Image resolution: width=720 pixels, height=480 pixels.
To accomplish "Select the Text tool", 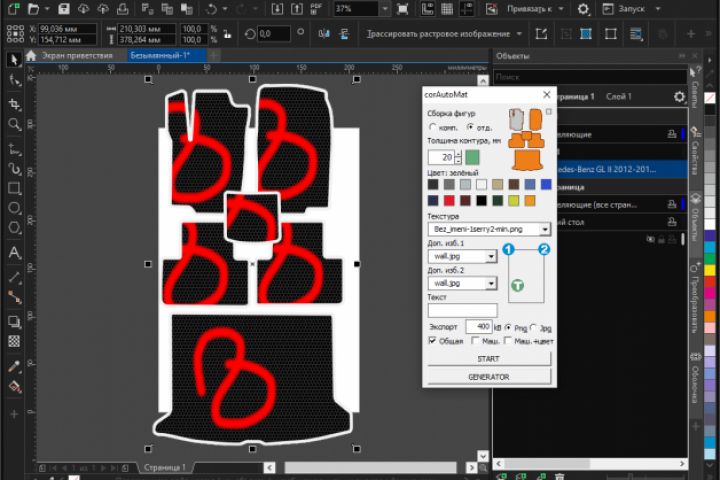I will point(14,253).
